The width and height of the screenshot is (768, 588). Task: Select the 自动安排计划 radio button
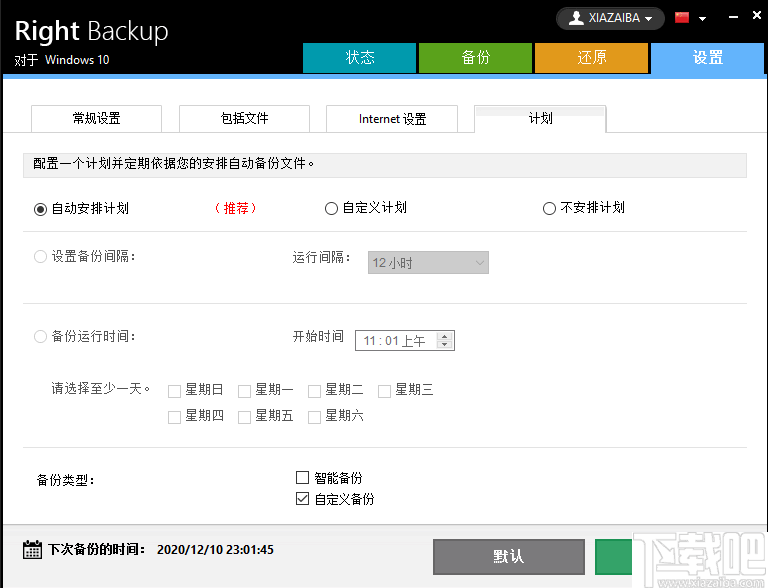(40, 209)
